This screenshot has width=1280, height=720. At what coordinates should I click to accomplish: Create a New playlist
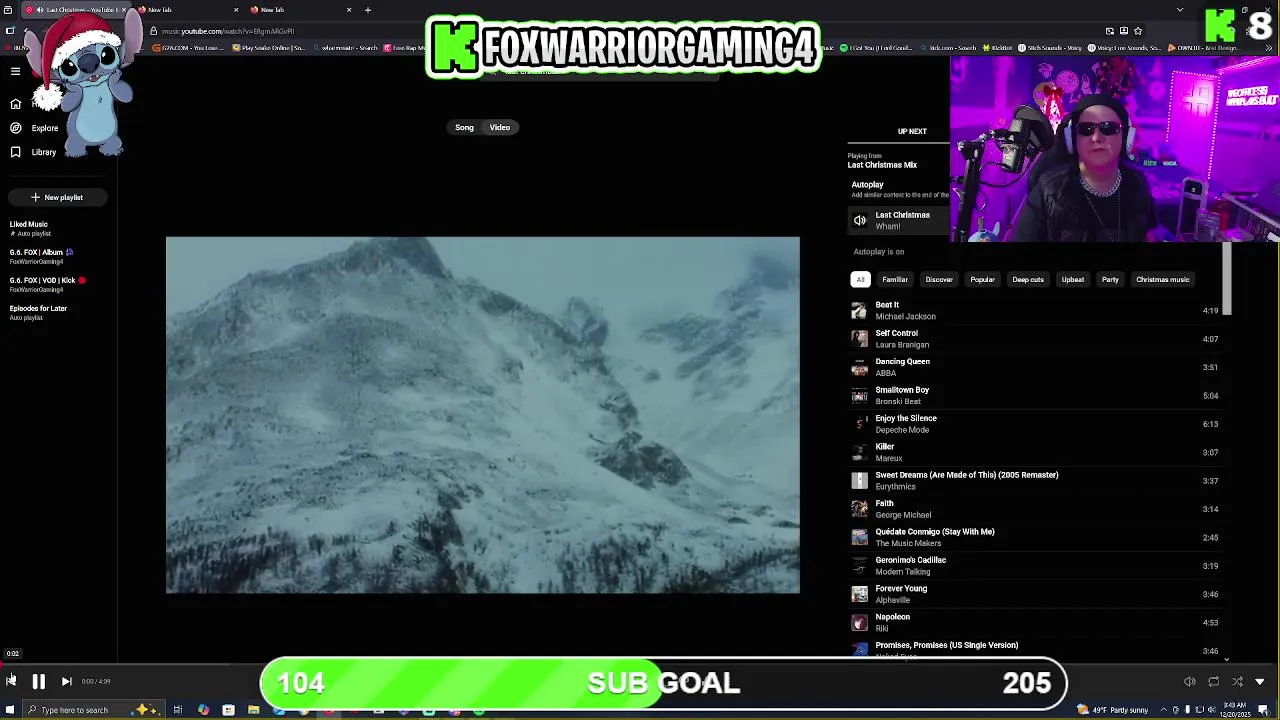[56, 197]
